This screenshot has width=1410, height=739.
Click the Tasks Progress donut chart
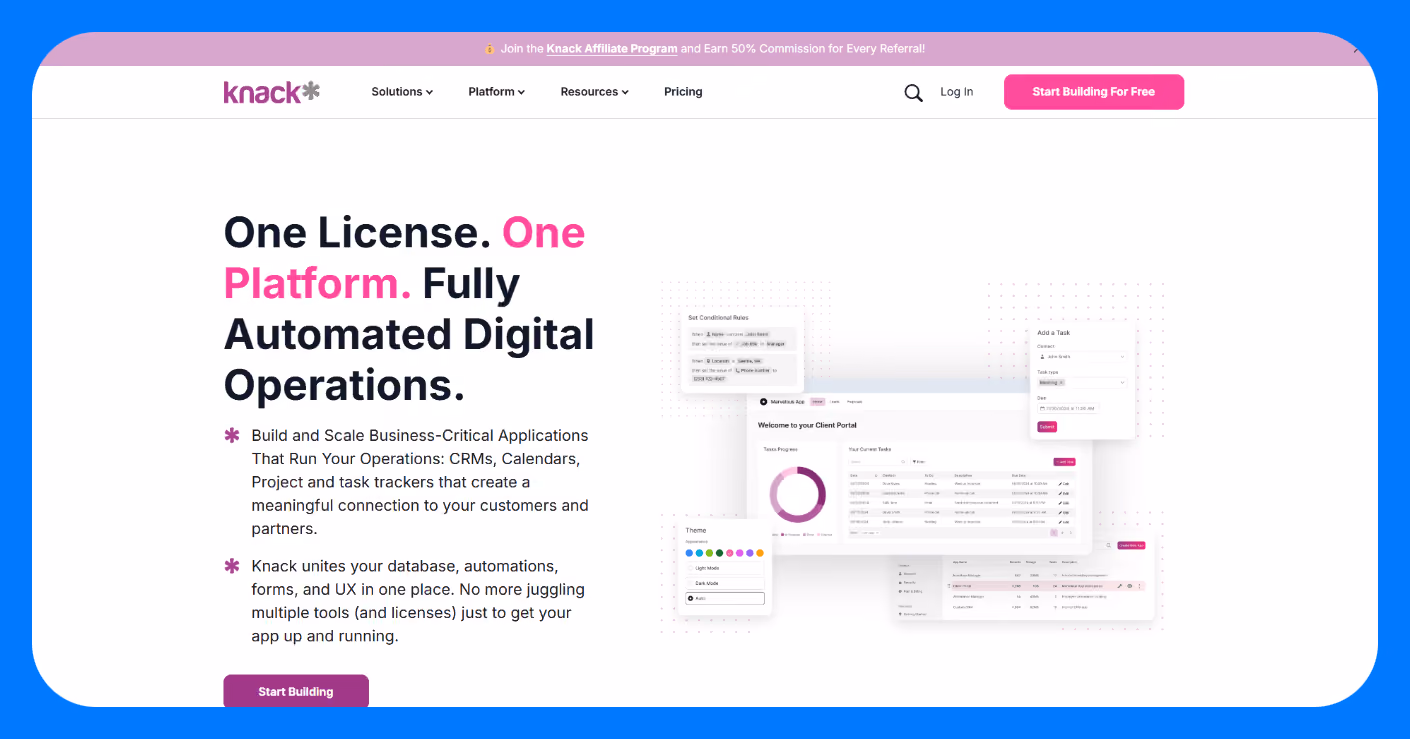click(797, 494)
